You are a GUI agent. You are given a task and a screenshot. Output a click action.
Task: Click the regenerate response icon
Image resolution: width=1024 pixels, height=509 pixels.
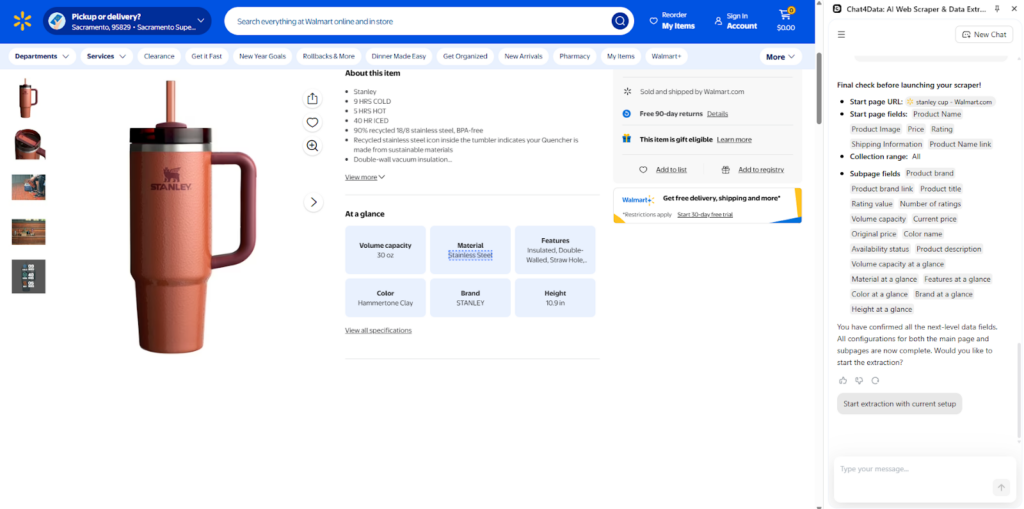[x=875, y=380]
